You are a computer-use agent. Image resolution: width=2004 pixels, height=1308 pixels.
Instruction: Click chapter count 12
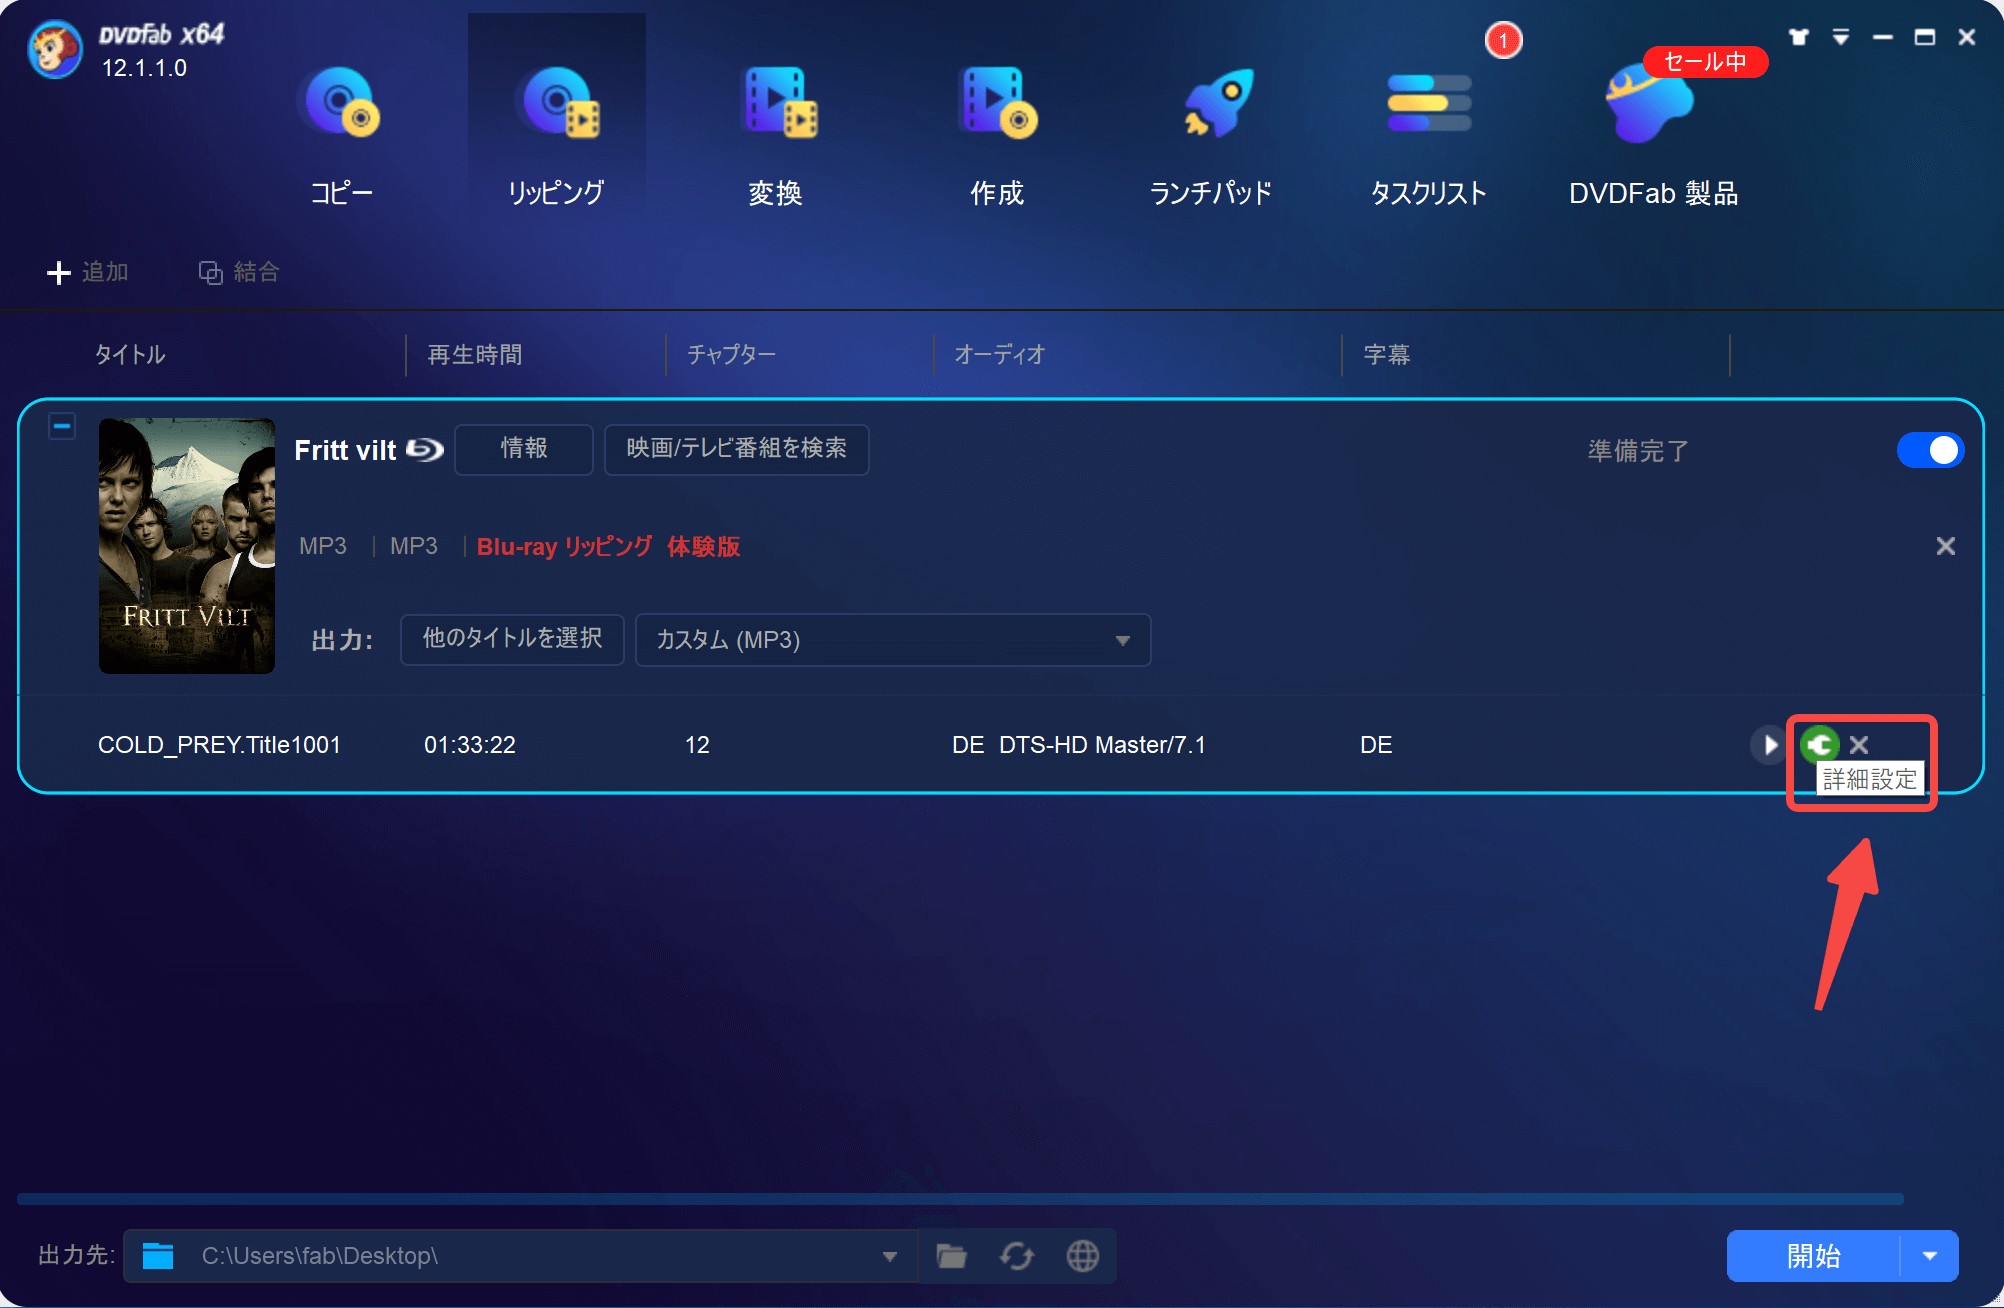click(x=697, y=745)
